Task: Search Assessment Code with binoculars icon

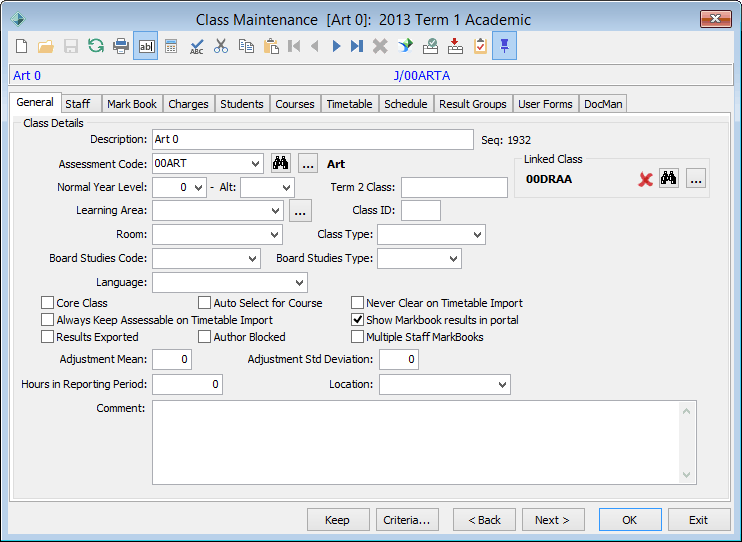Action: click(281, 163)
